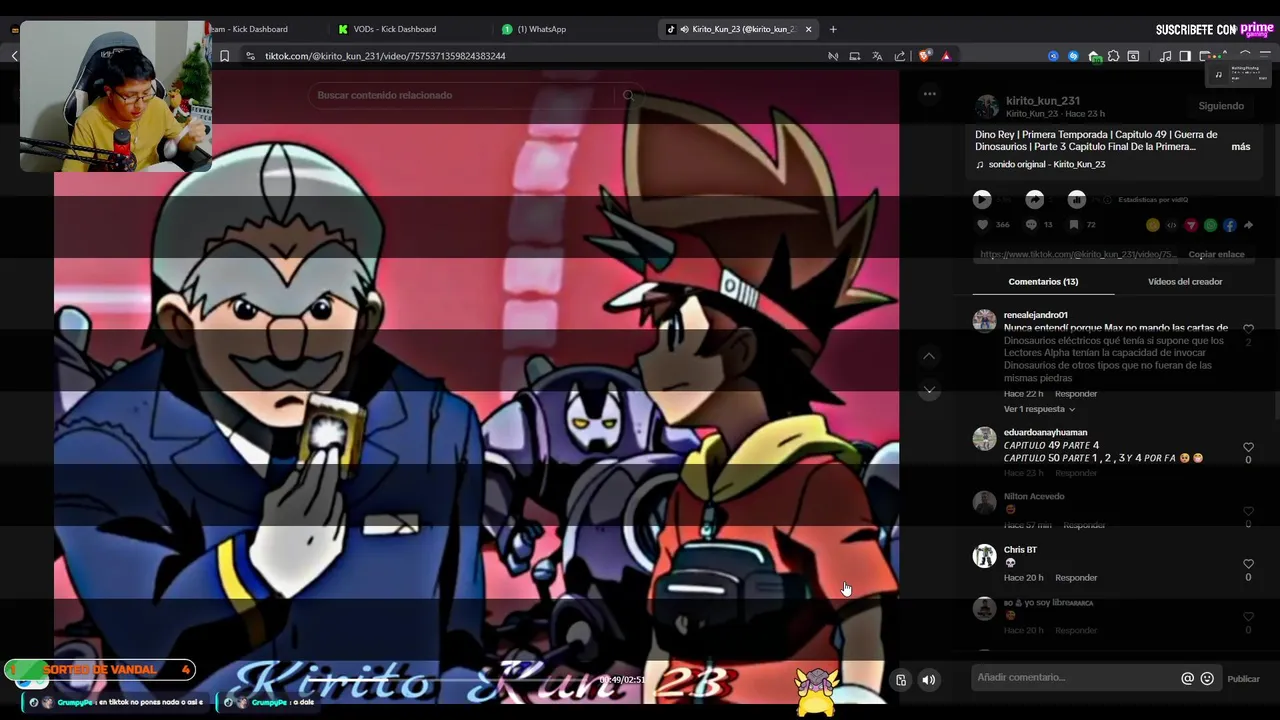
Task: Open a new browser tab
Action: coord(833,29)
